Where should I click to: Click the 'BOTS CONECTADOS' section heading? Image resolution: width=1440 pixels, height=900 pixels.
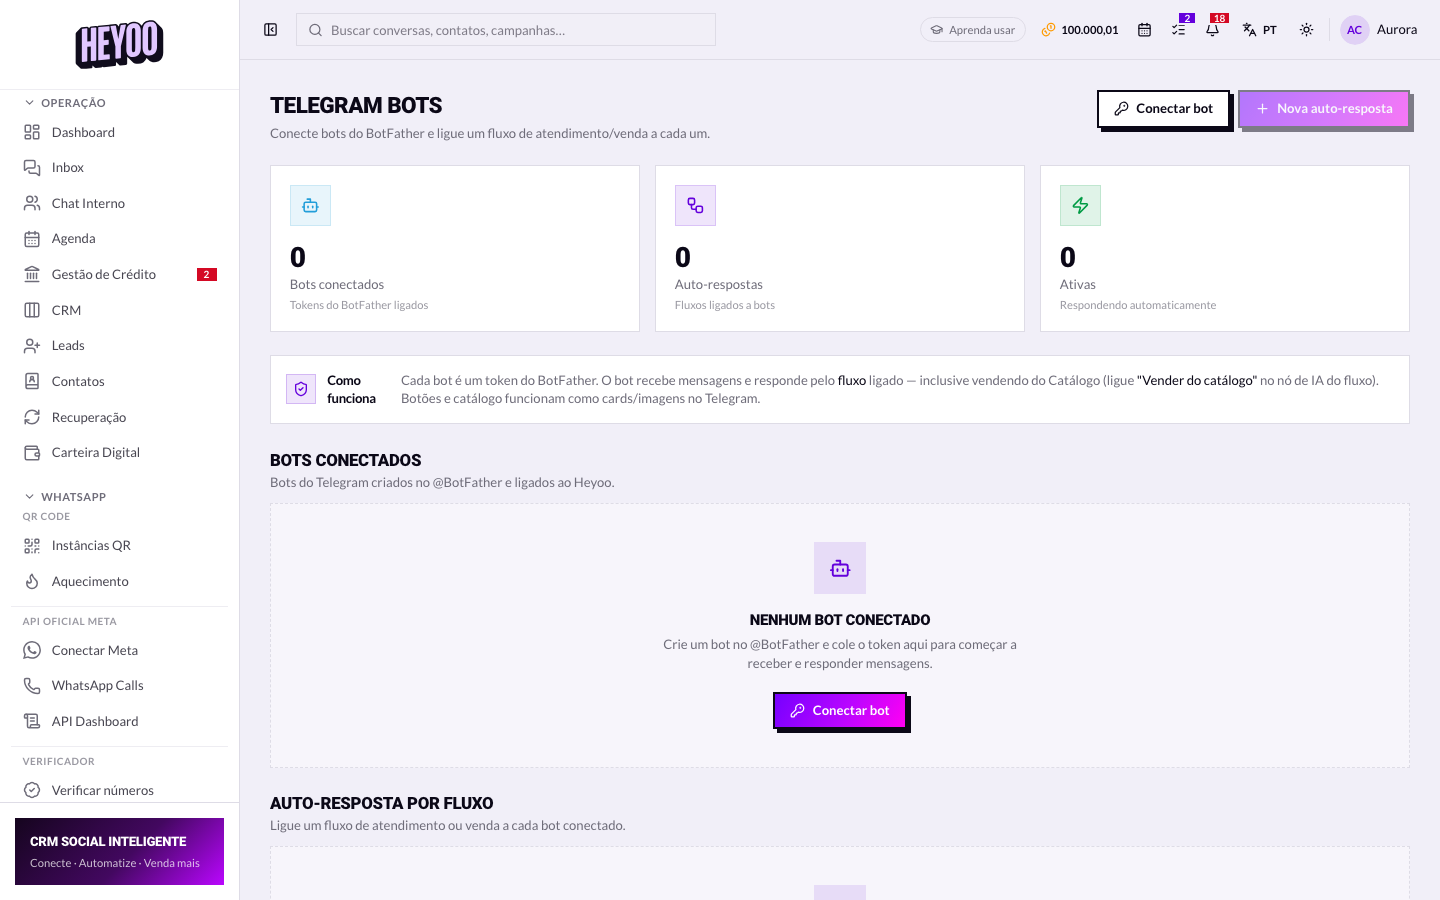[346, 460]
